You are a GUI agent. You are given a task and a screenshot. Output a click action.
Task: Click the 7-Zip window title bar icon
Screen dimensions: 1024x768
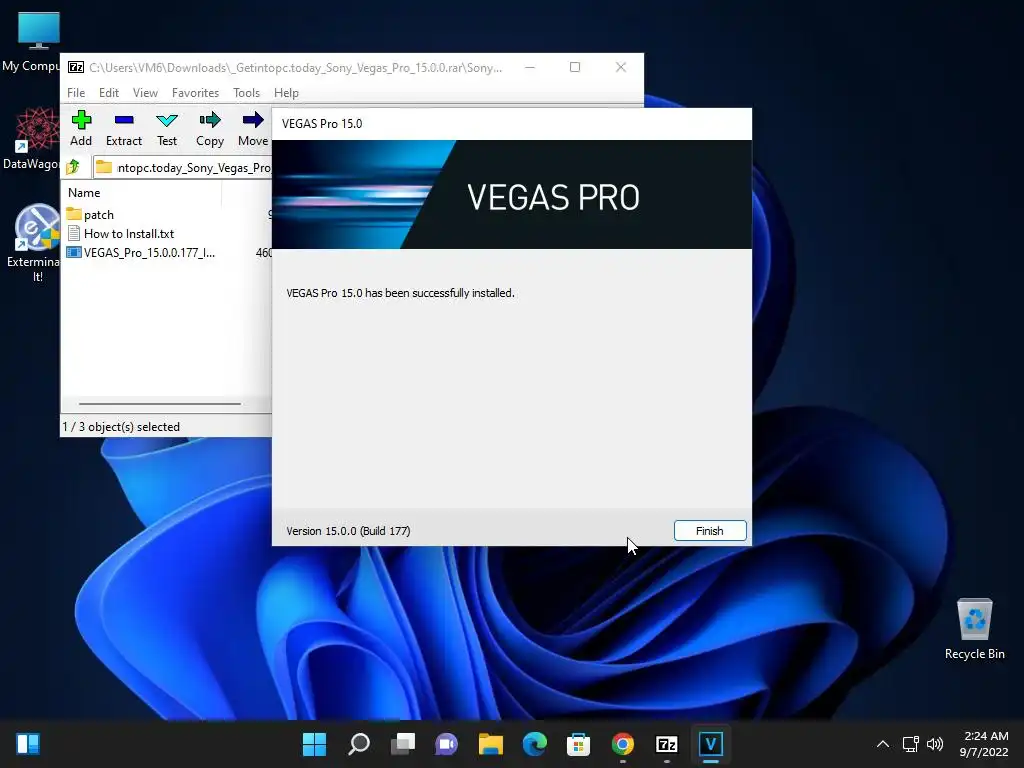76,67
